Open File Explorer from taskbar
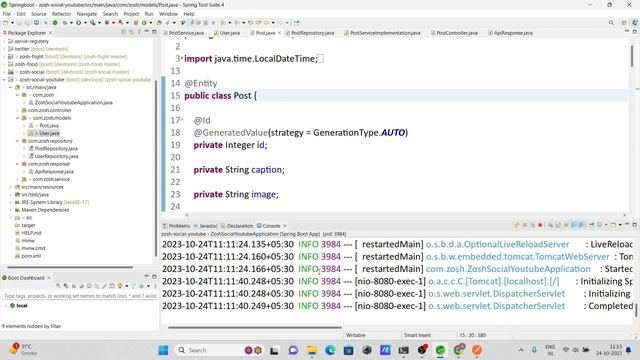The width and height of the screenshot is (640, 360). click(312, 350)
